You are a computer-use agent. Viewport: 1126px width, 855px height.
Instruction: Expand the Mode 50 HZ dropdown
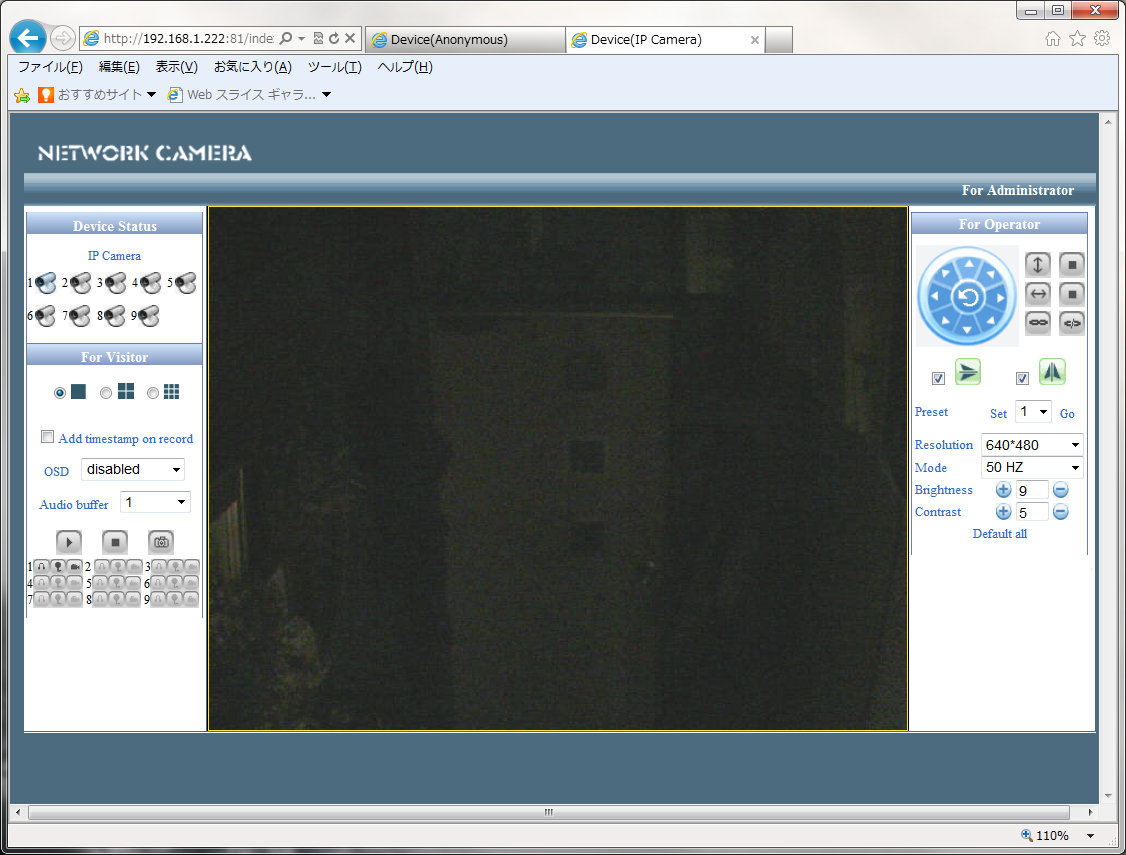pos(1032,467)
